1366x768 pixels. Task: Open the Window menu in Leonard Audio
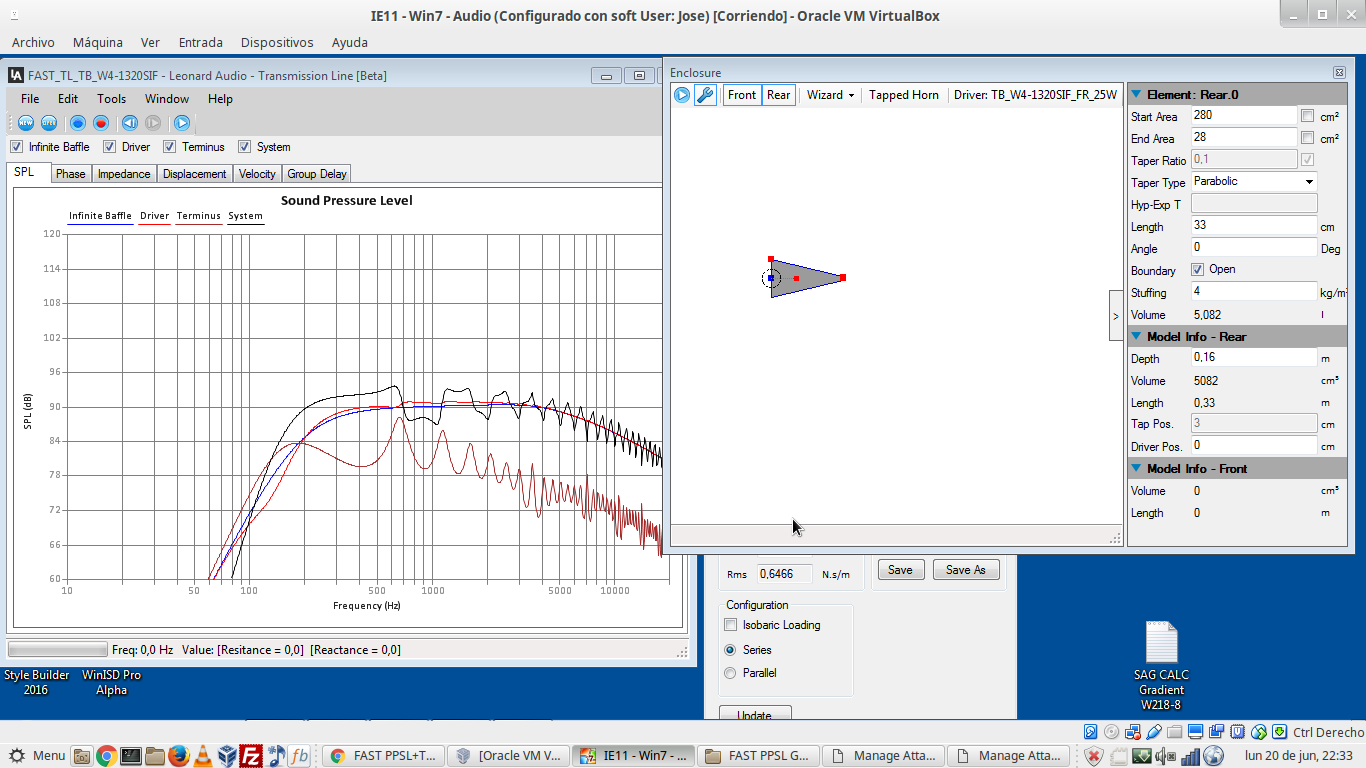tap(167, 99)
